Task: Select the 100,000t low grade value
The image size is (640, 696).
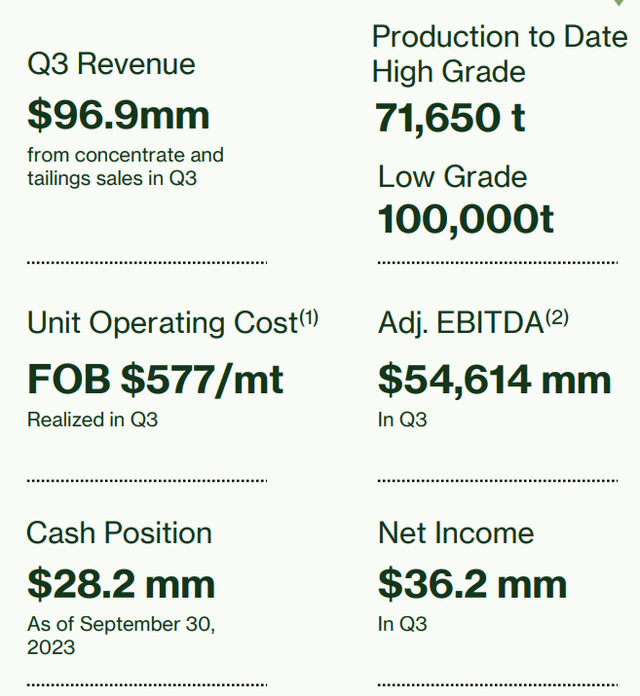Action: tap(465, 219)
